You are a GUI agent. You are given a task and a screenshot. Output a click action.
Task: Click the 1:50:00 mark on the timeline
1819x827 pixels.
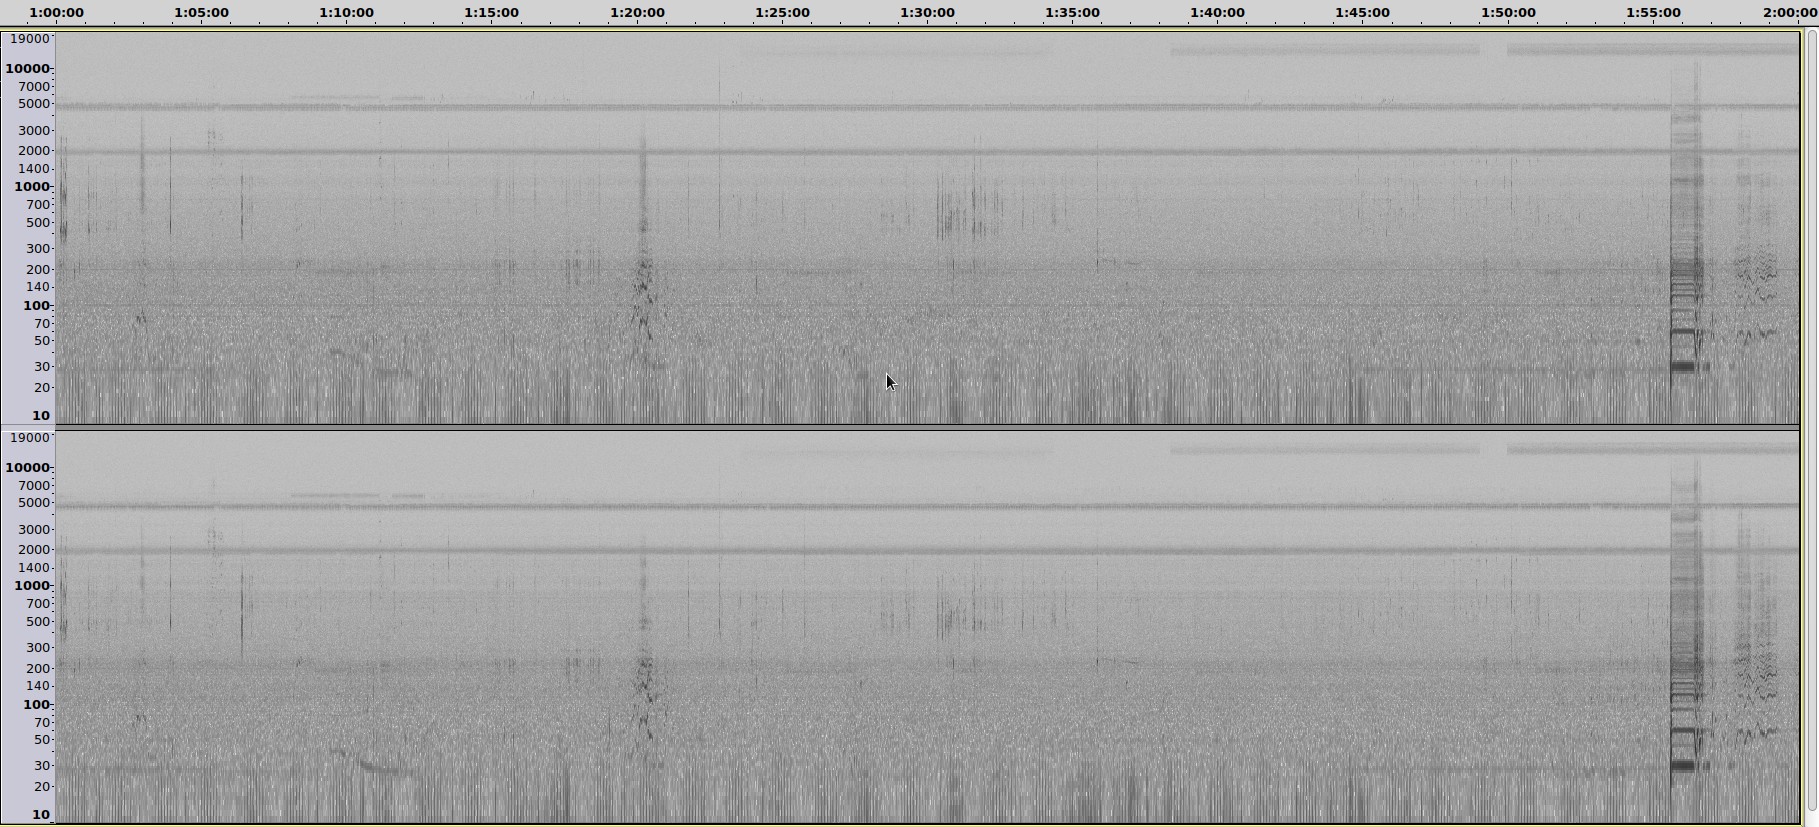(x=1508, y=13)
